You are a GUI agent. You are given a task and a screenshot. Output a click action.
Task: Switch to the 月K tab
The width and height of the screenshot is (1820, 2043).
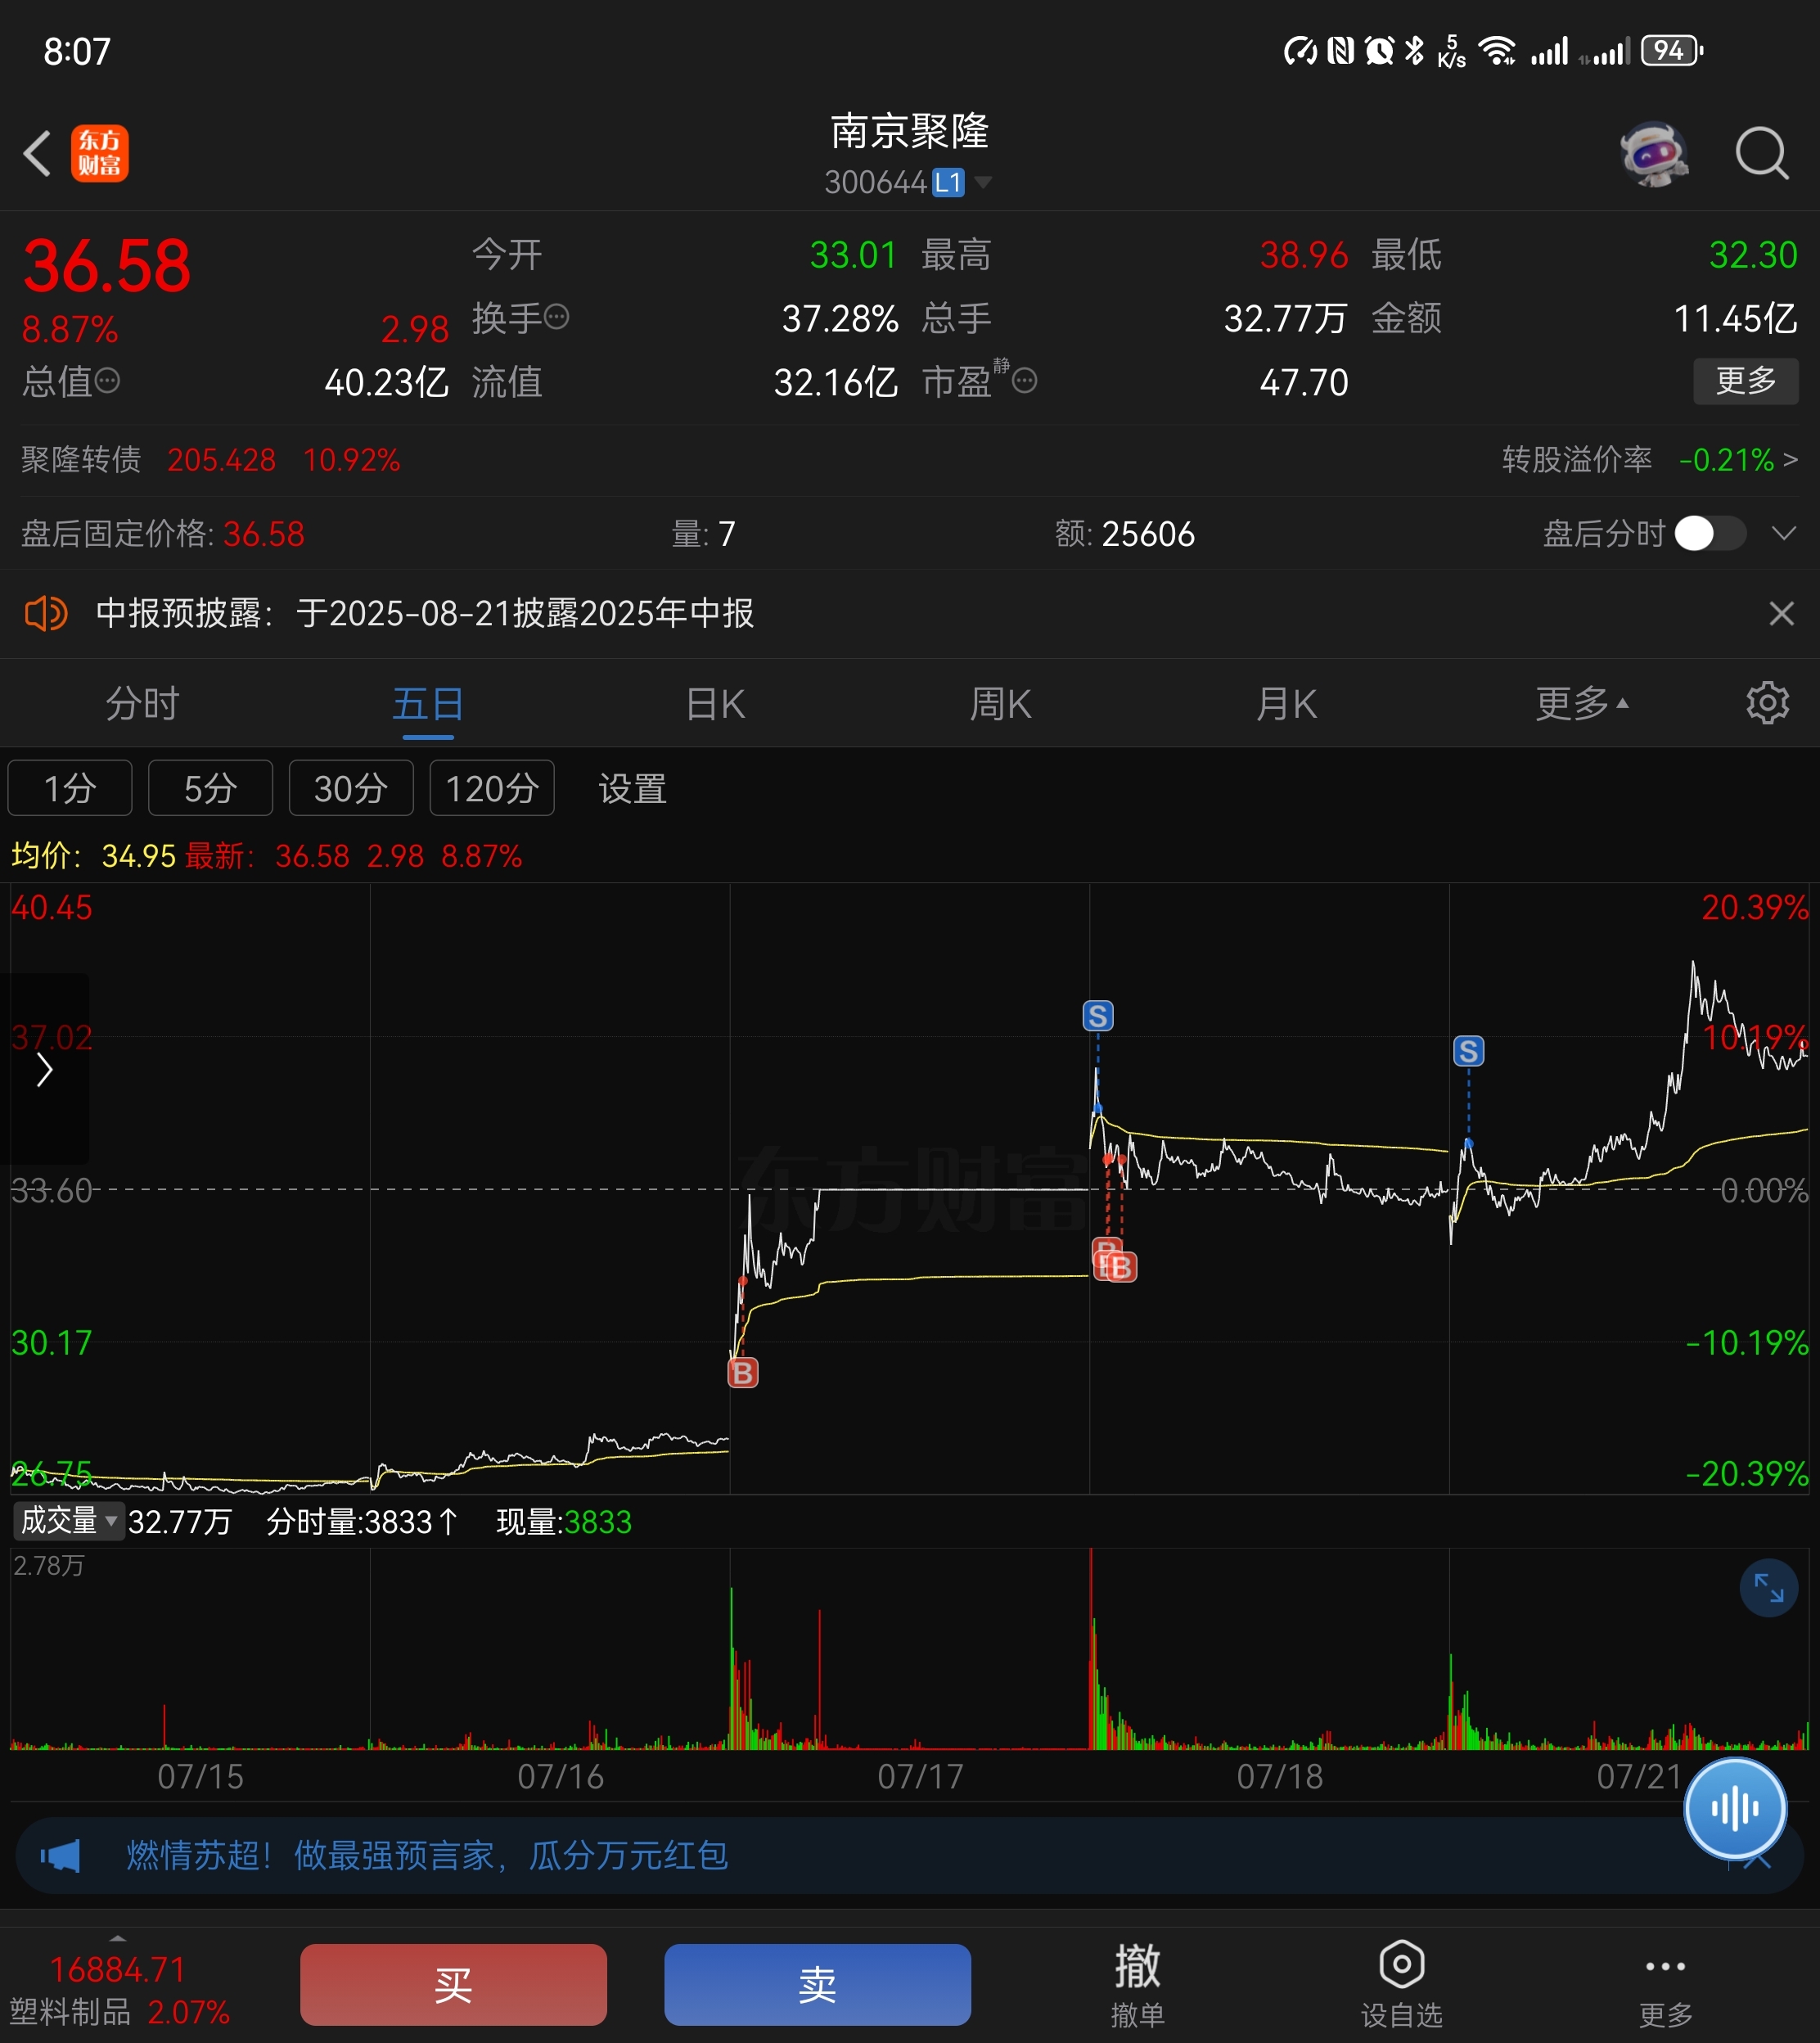click(x=1286, y=703)
